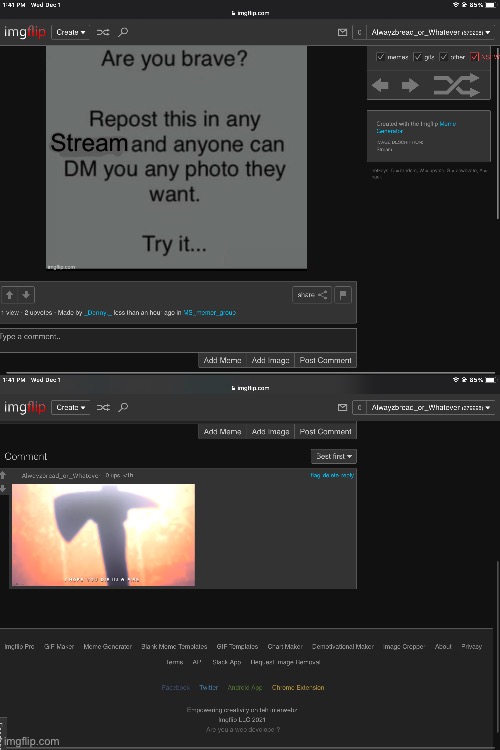Open the Imgflip Pro footer link
This screenshot has width=500, height=750.
click(x=19, y=646)
